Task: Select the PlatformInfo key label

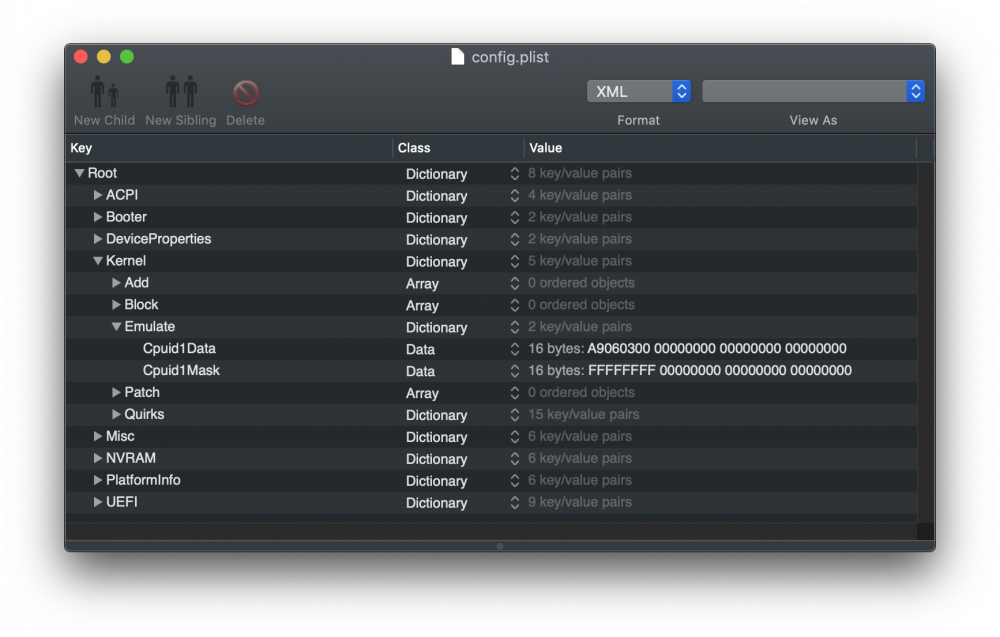Action: [143, 480]
